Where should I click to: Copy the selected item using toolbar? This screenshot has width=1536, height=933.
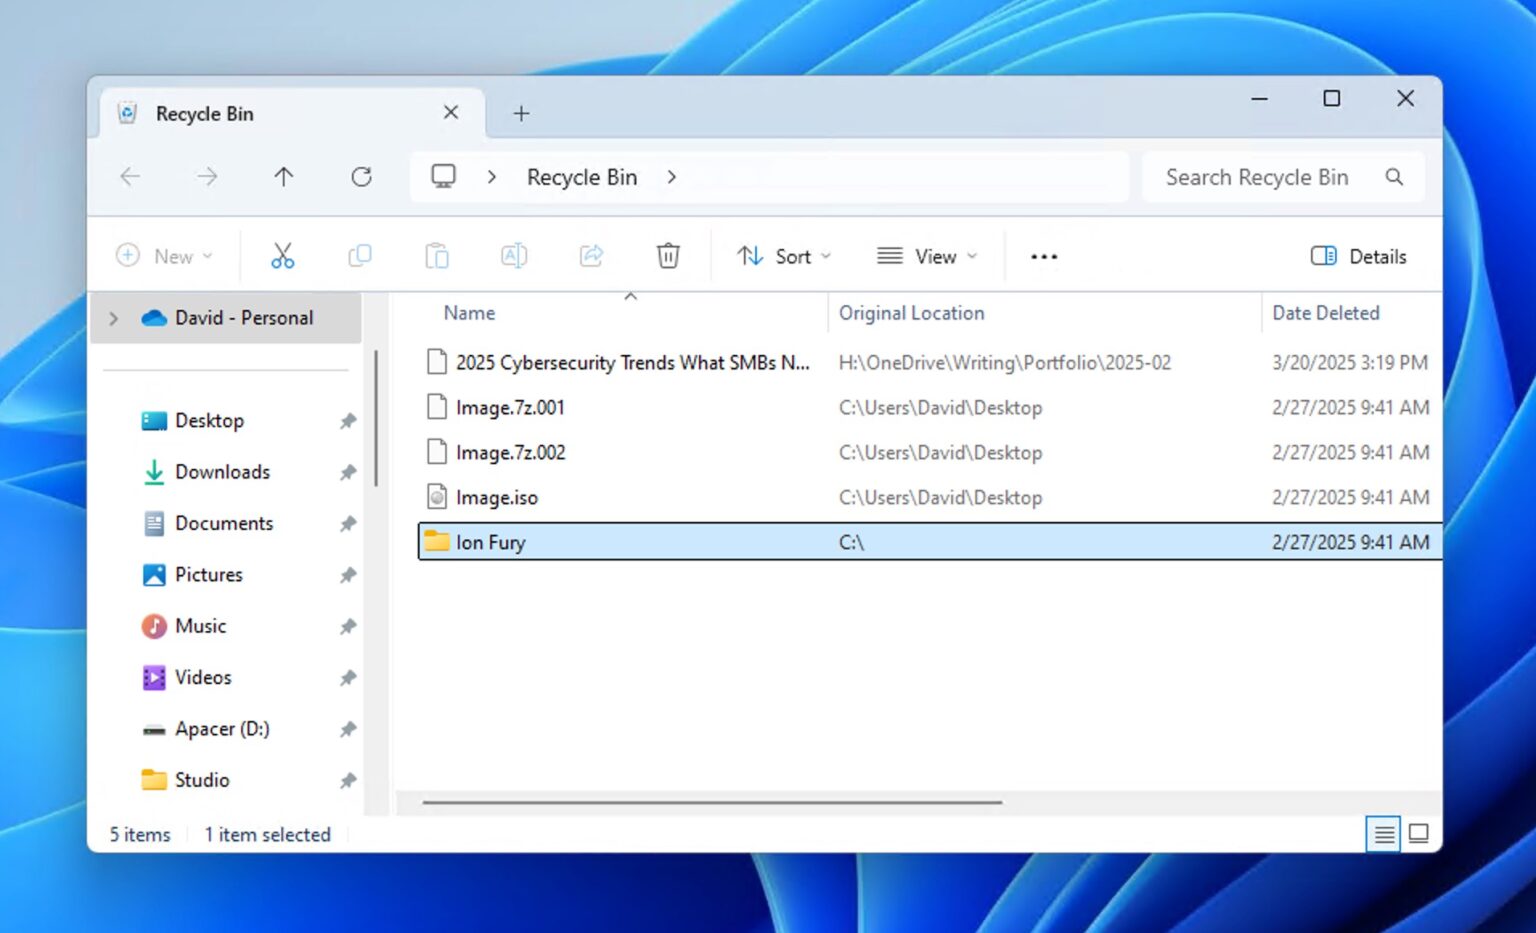click(x=359, y=256)
